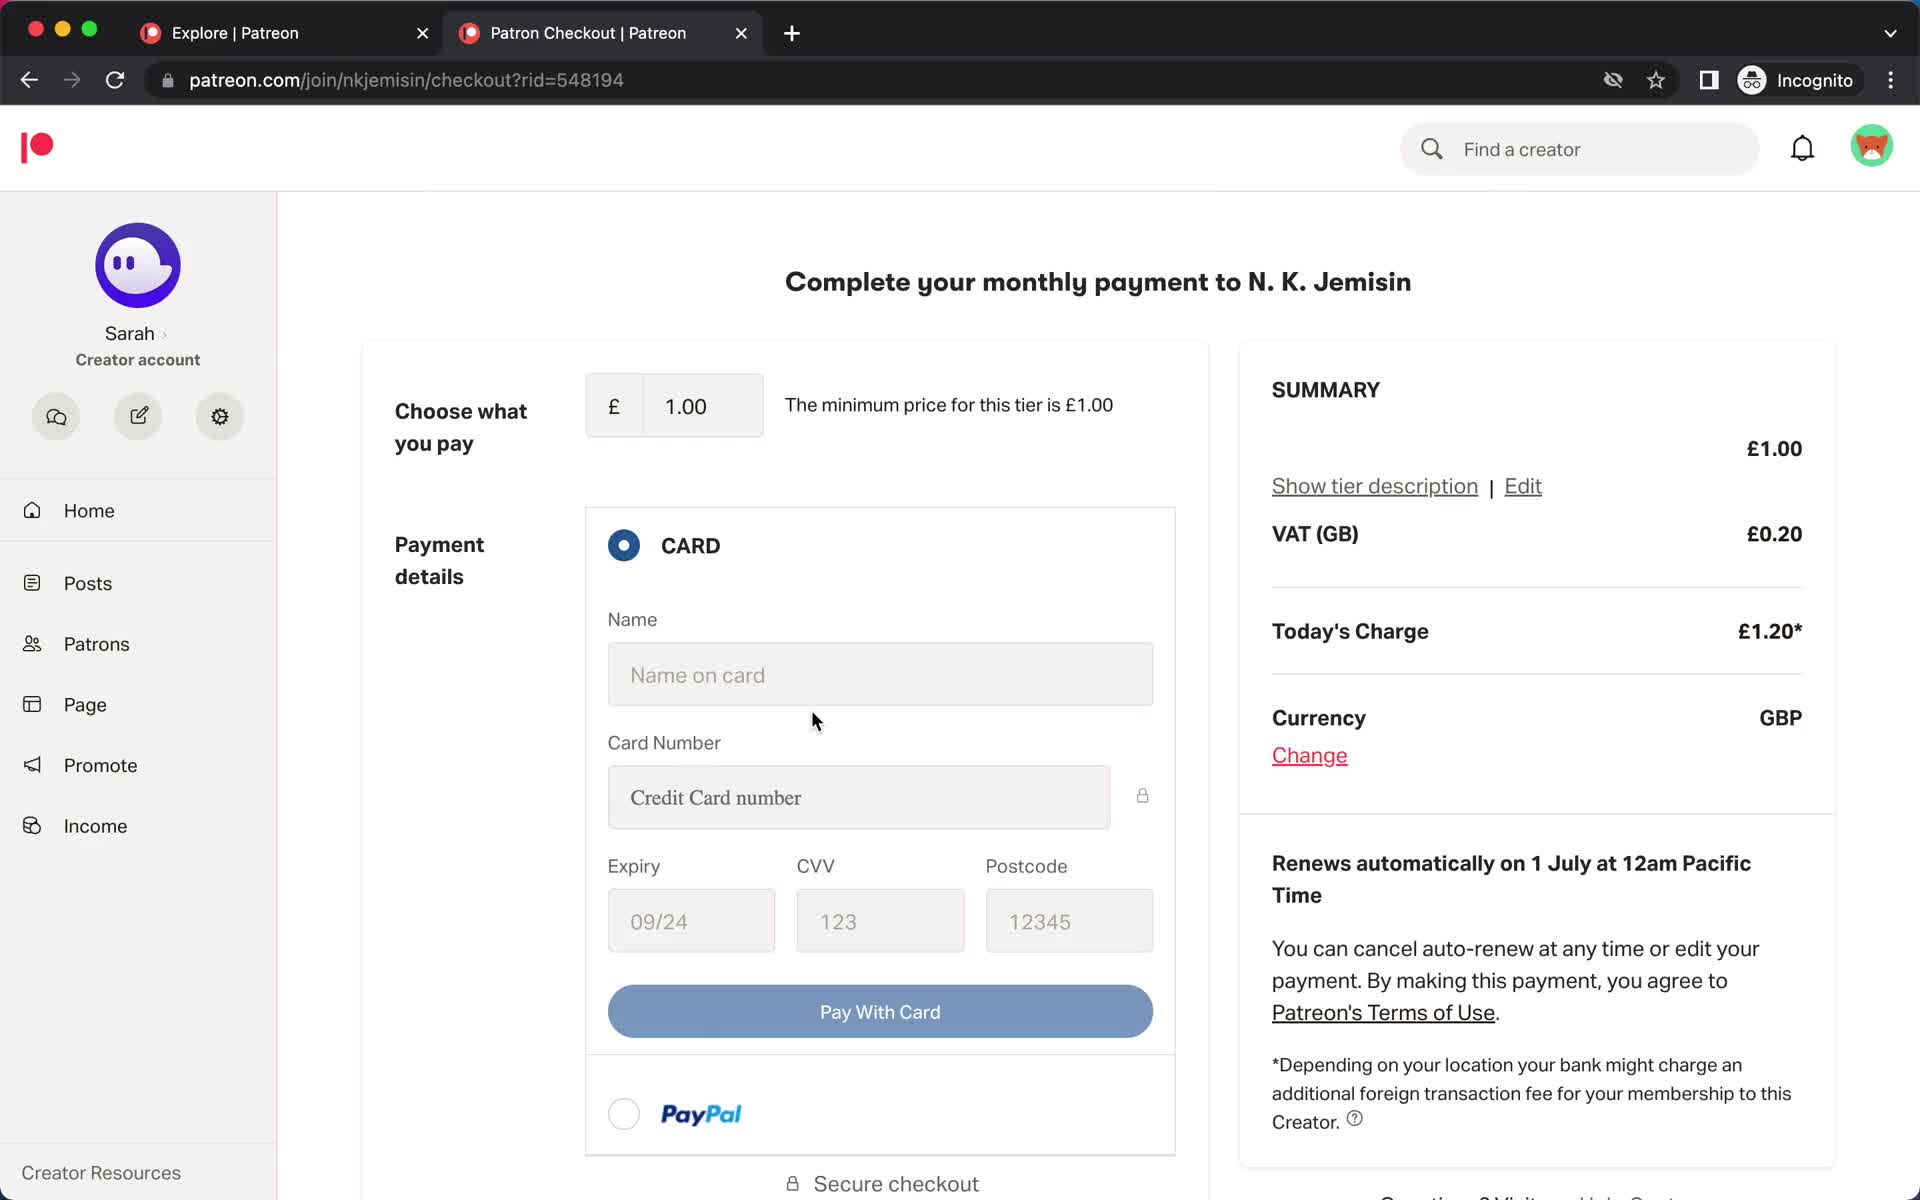This screenshot has width=1920, height=1200.
Task: Open the Chrome three-dot menu
Action: (x=1890, y=80)
